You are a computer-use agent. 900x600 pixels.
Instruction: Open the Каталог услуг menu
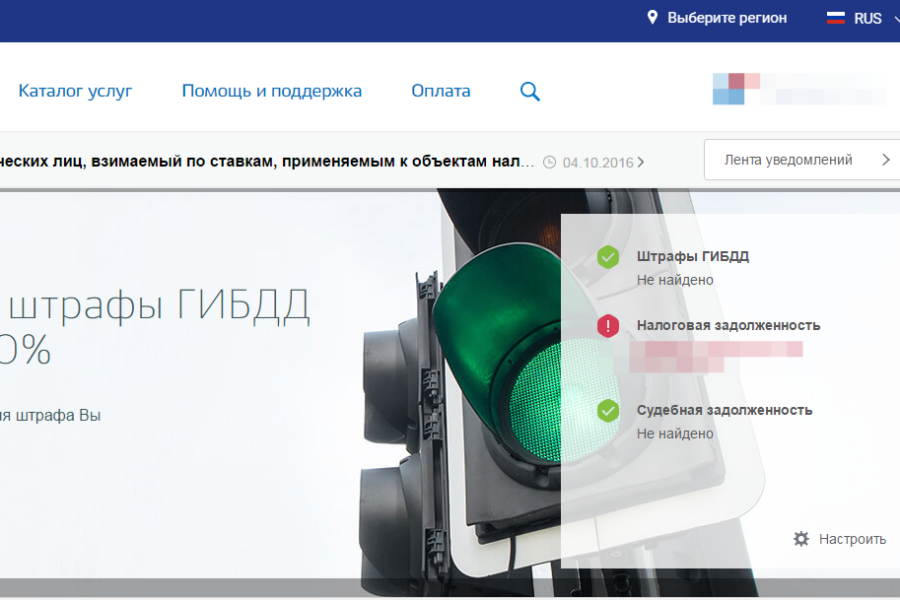75,90
